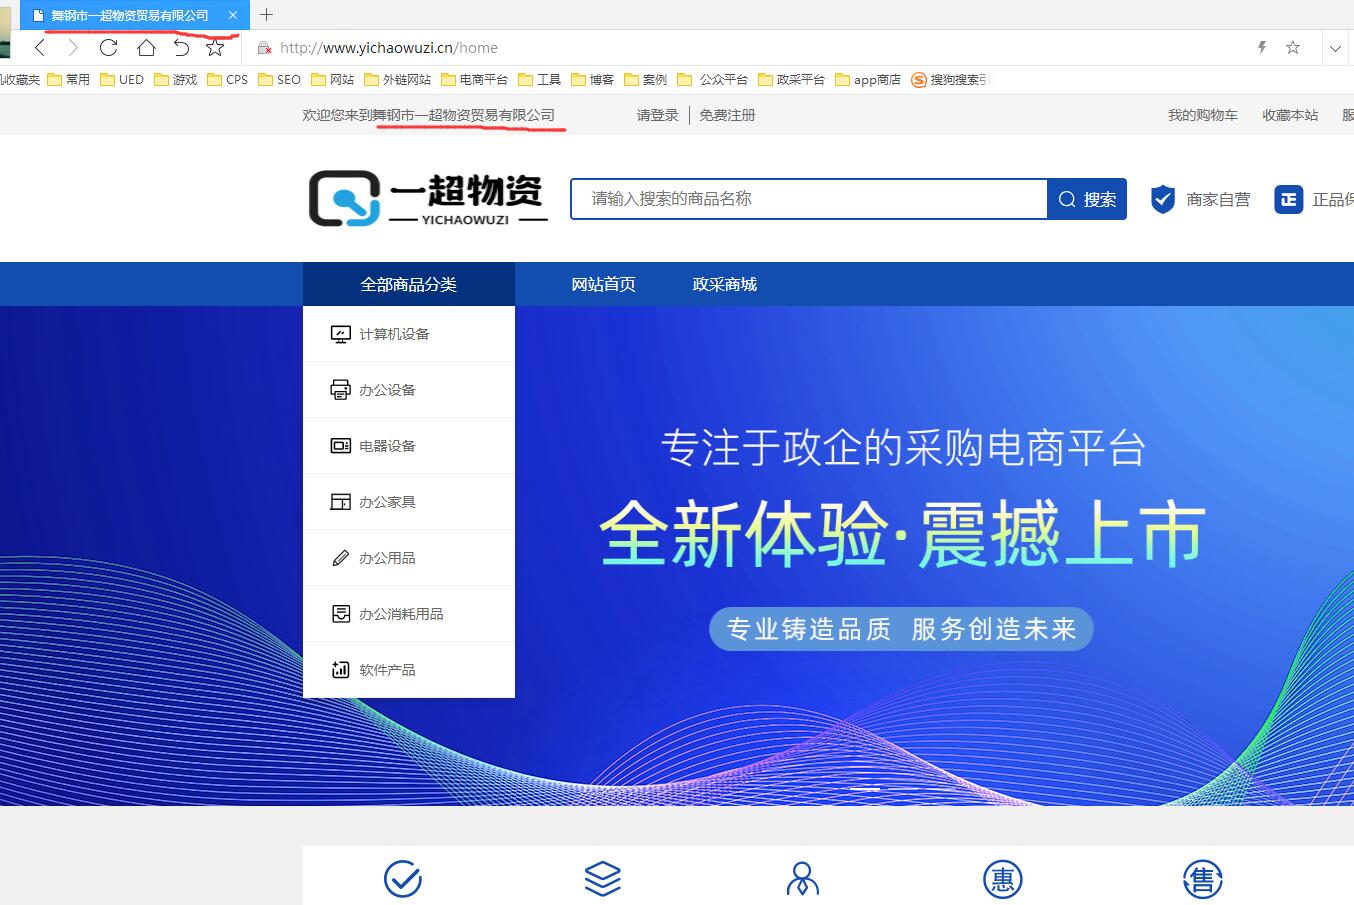Click the browser refresh icon
Viewport: 1354px width, 905px height.
pyautogui.click(x=109, y=48)
